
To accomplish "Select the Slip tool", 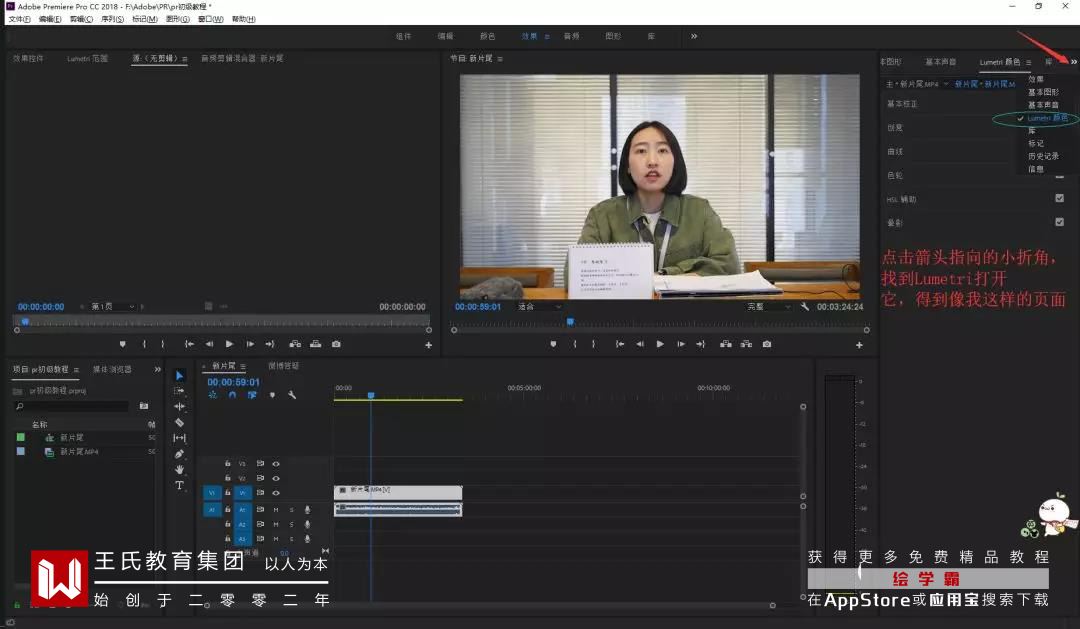I will (180, 438).
